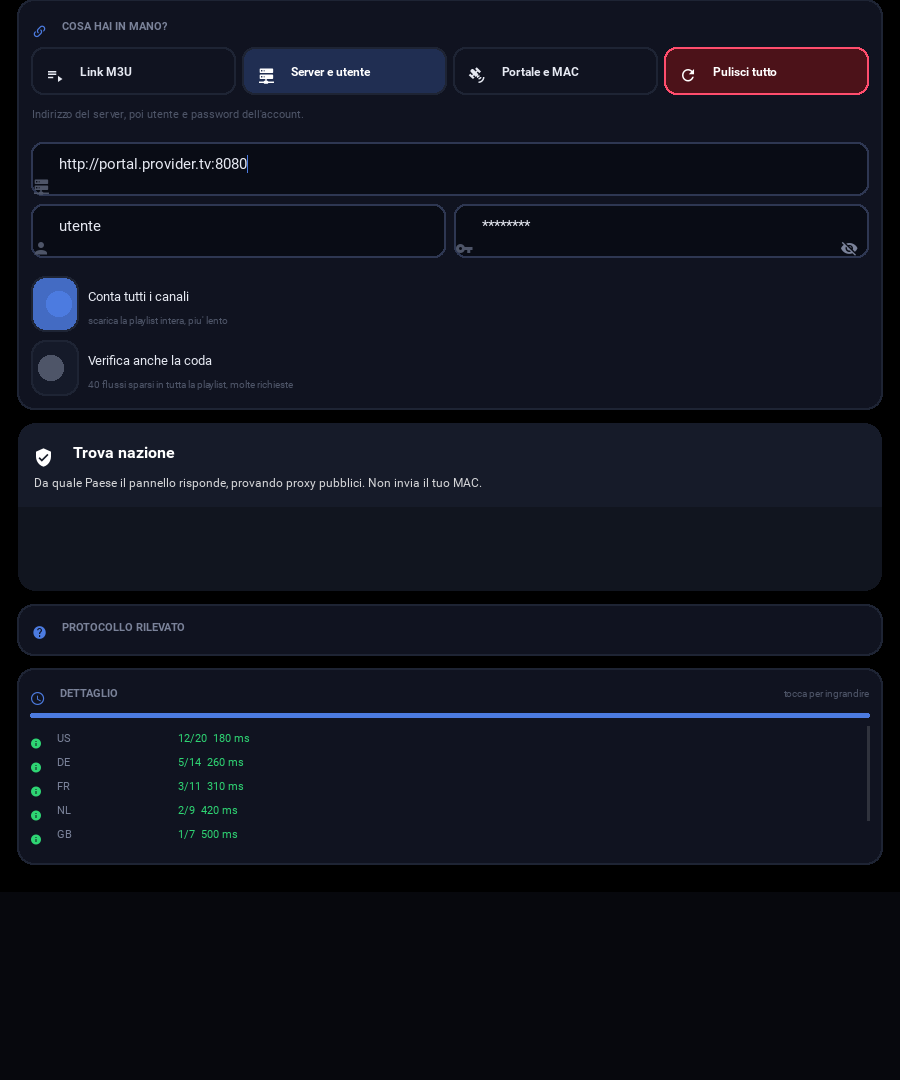Image resolution: width=900 pixels, height=1080 pixels.
Task: Click the US row result 12/20 180 ms
Action: pyautogui.click(x=213, y=738)
